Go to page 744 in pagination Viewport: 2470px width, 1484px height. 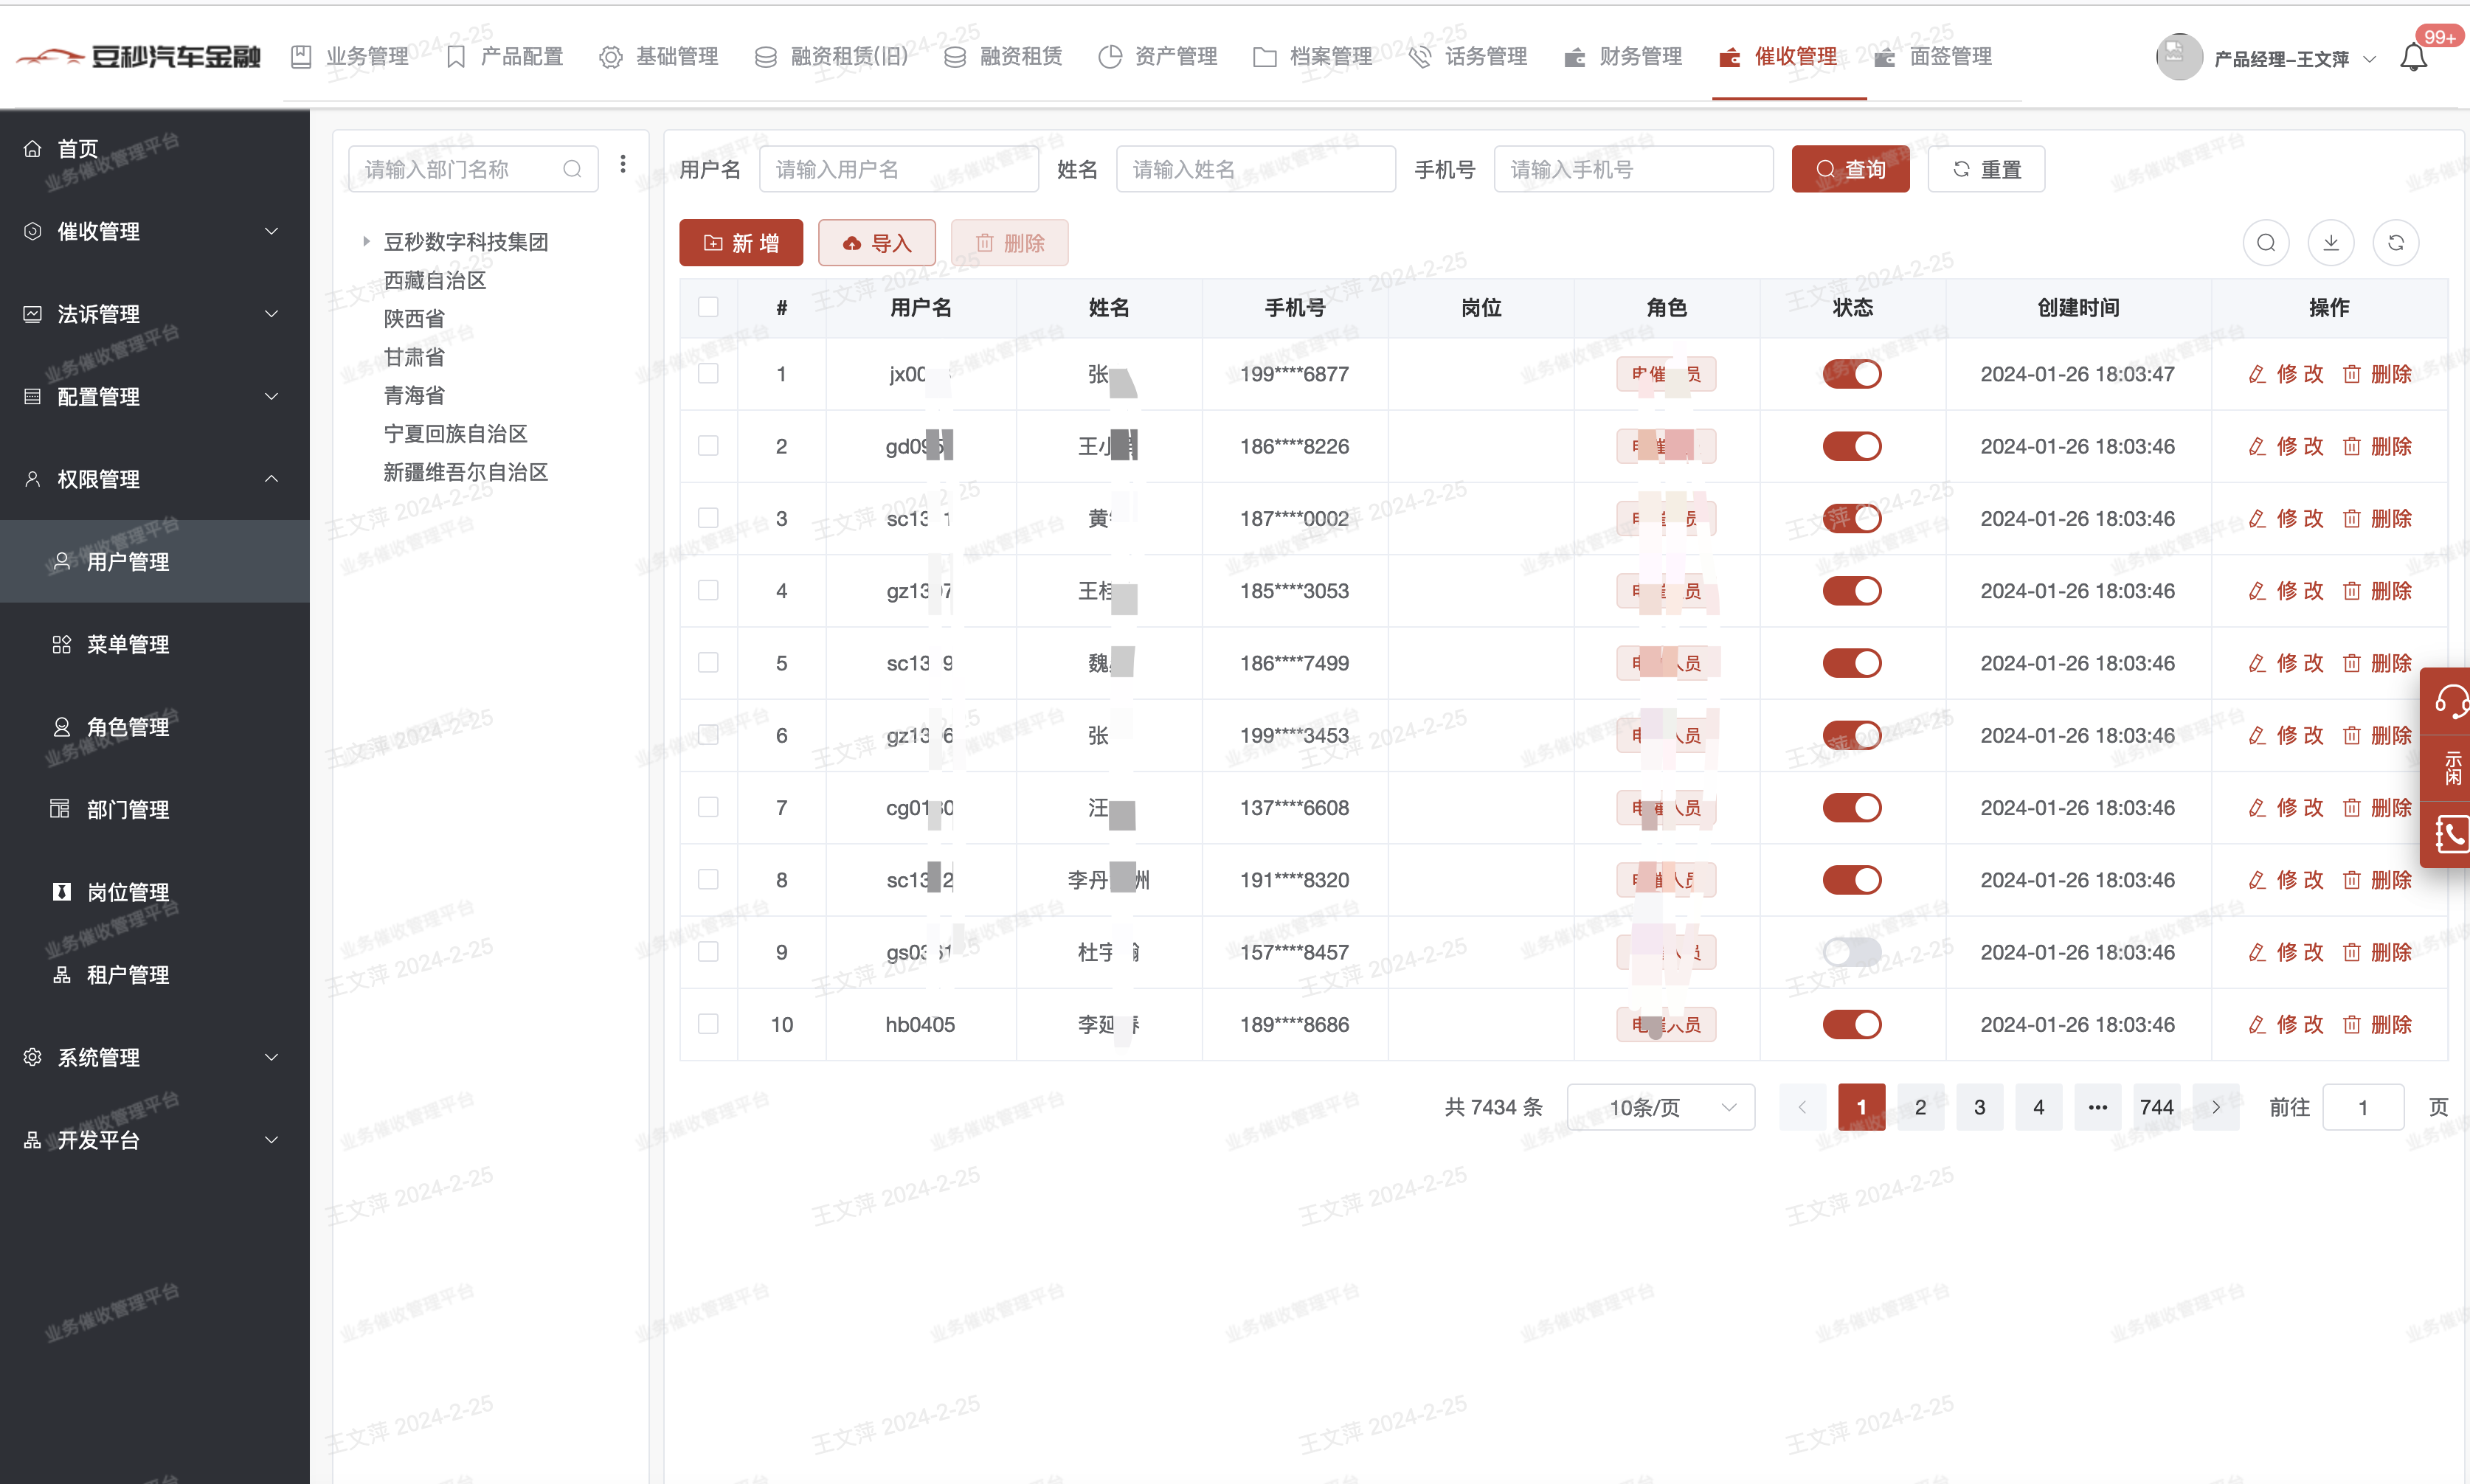(x=2155, y=1107)
